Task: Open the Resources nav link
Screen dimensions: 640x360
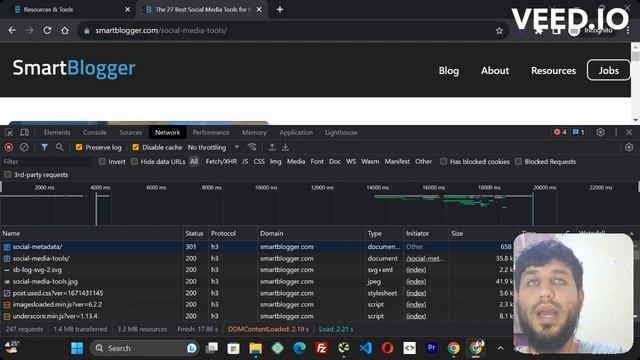Action: click(553, 71)
